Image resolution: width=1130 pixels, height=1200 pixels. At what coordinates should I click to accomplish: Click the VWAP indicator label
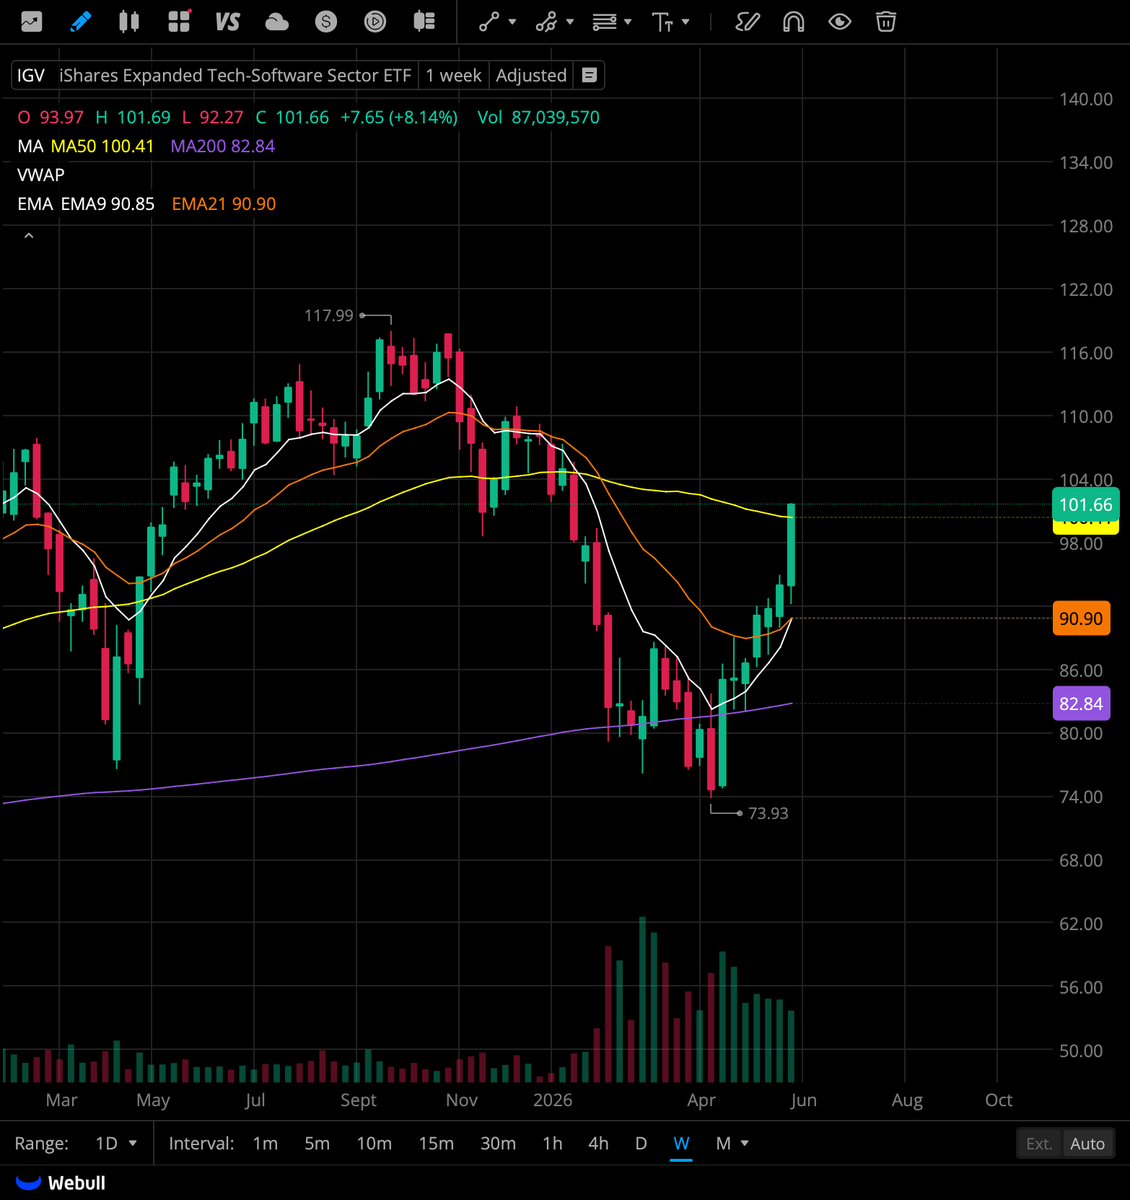41,175
